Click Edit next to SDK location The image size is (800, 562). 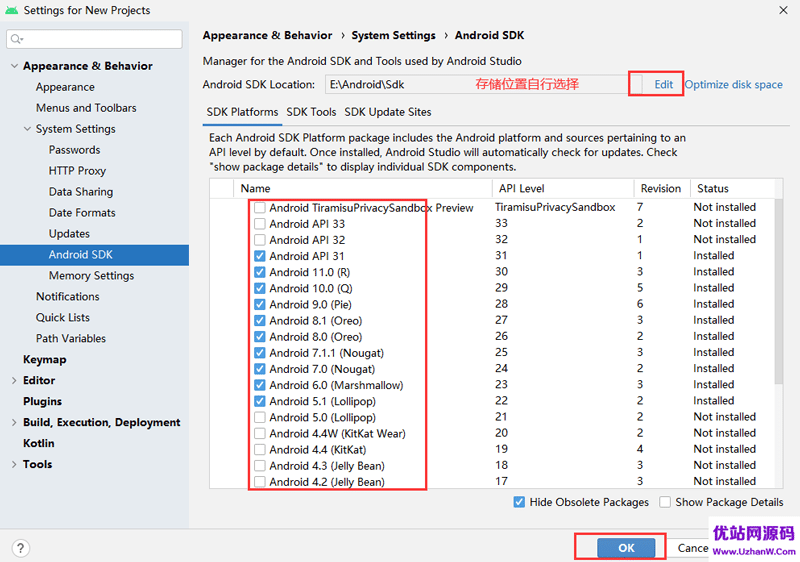tap(663, 85)
